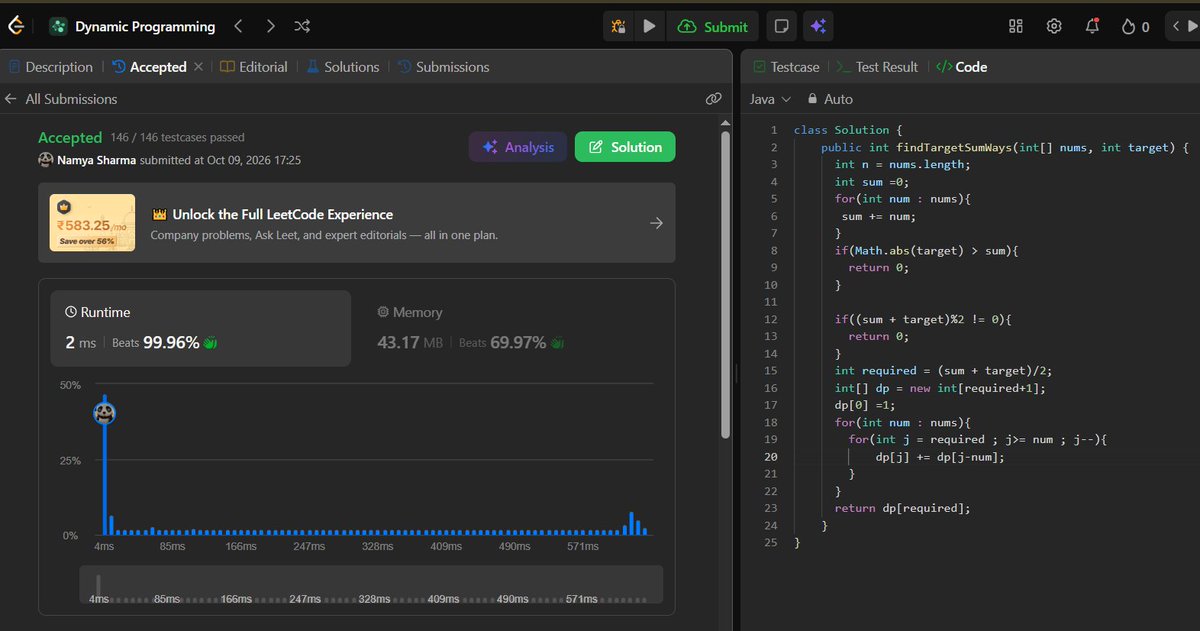This screenshot has height=631, width=1200.
Task: Open the layout grid icon
Action: [1016, 27]
